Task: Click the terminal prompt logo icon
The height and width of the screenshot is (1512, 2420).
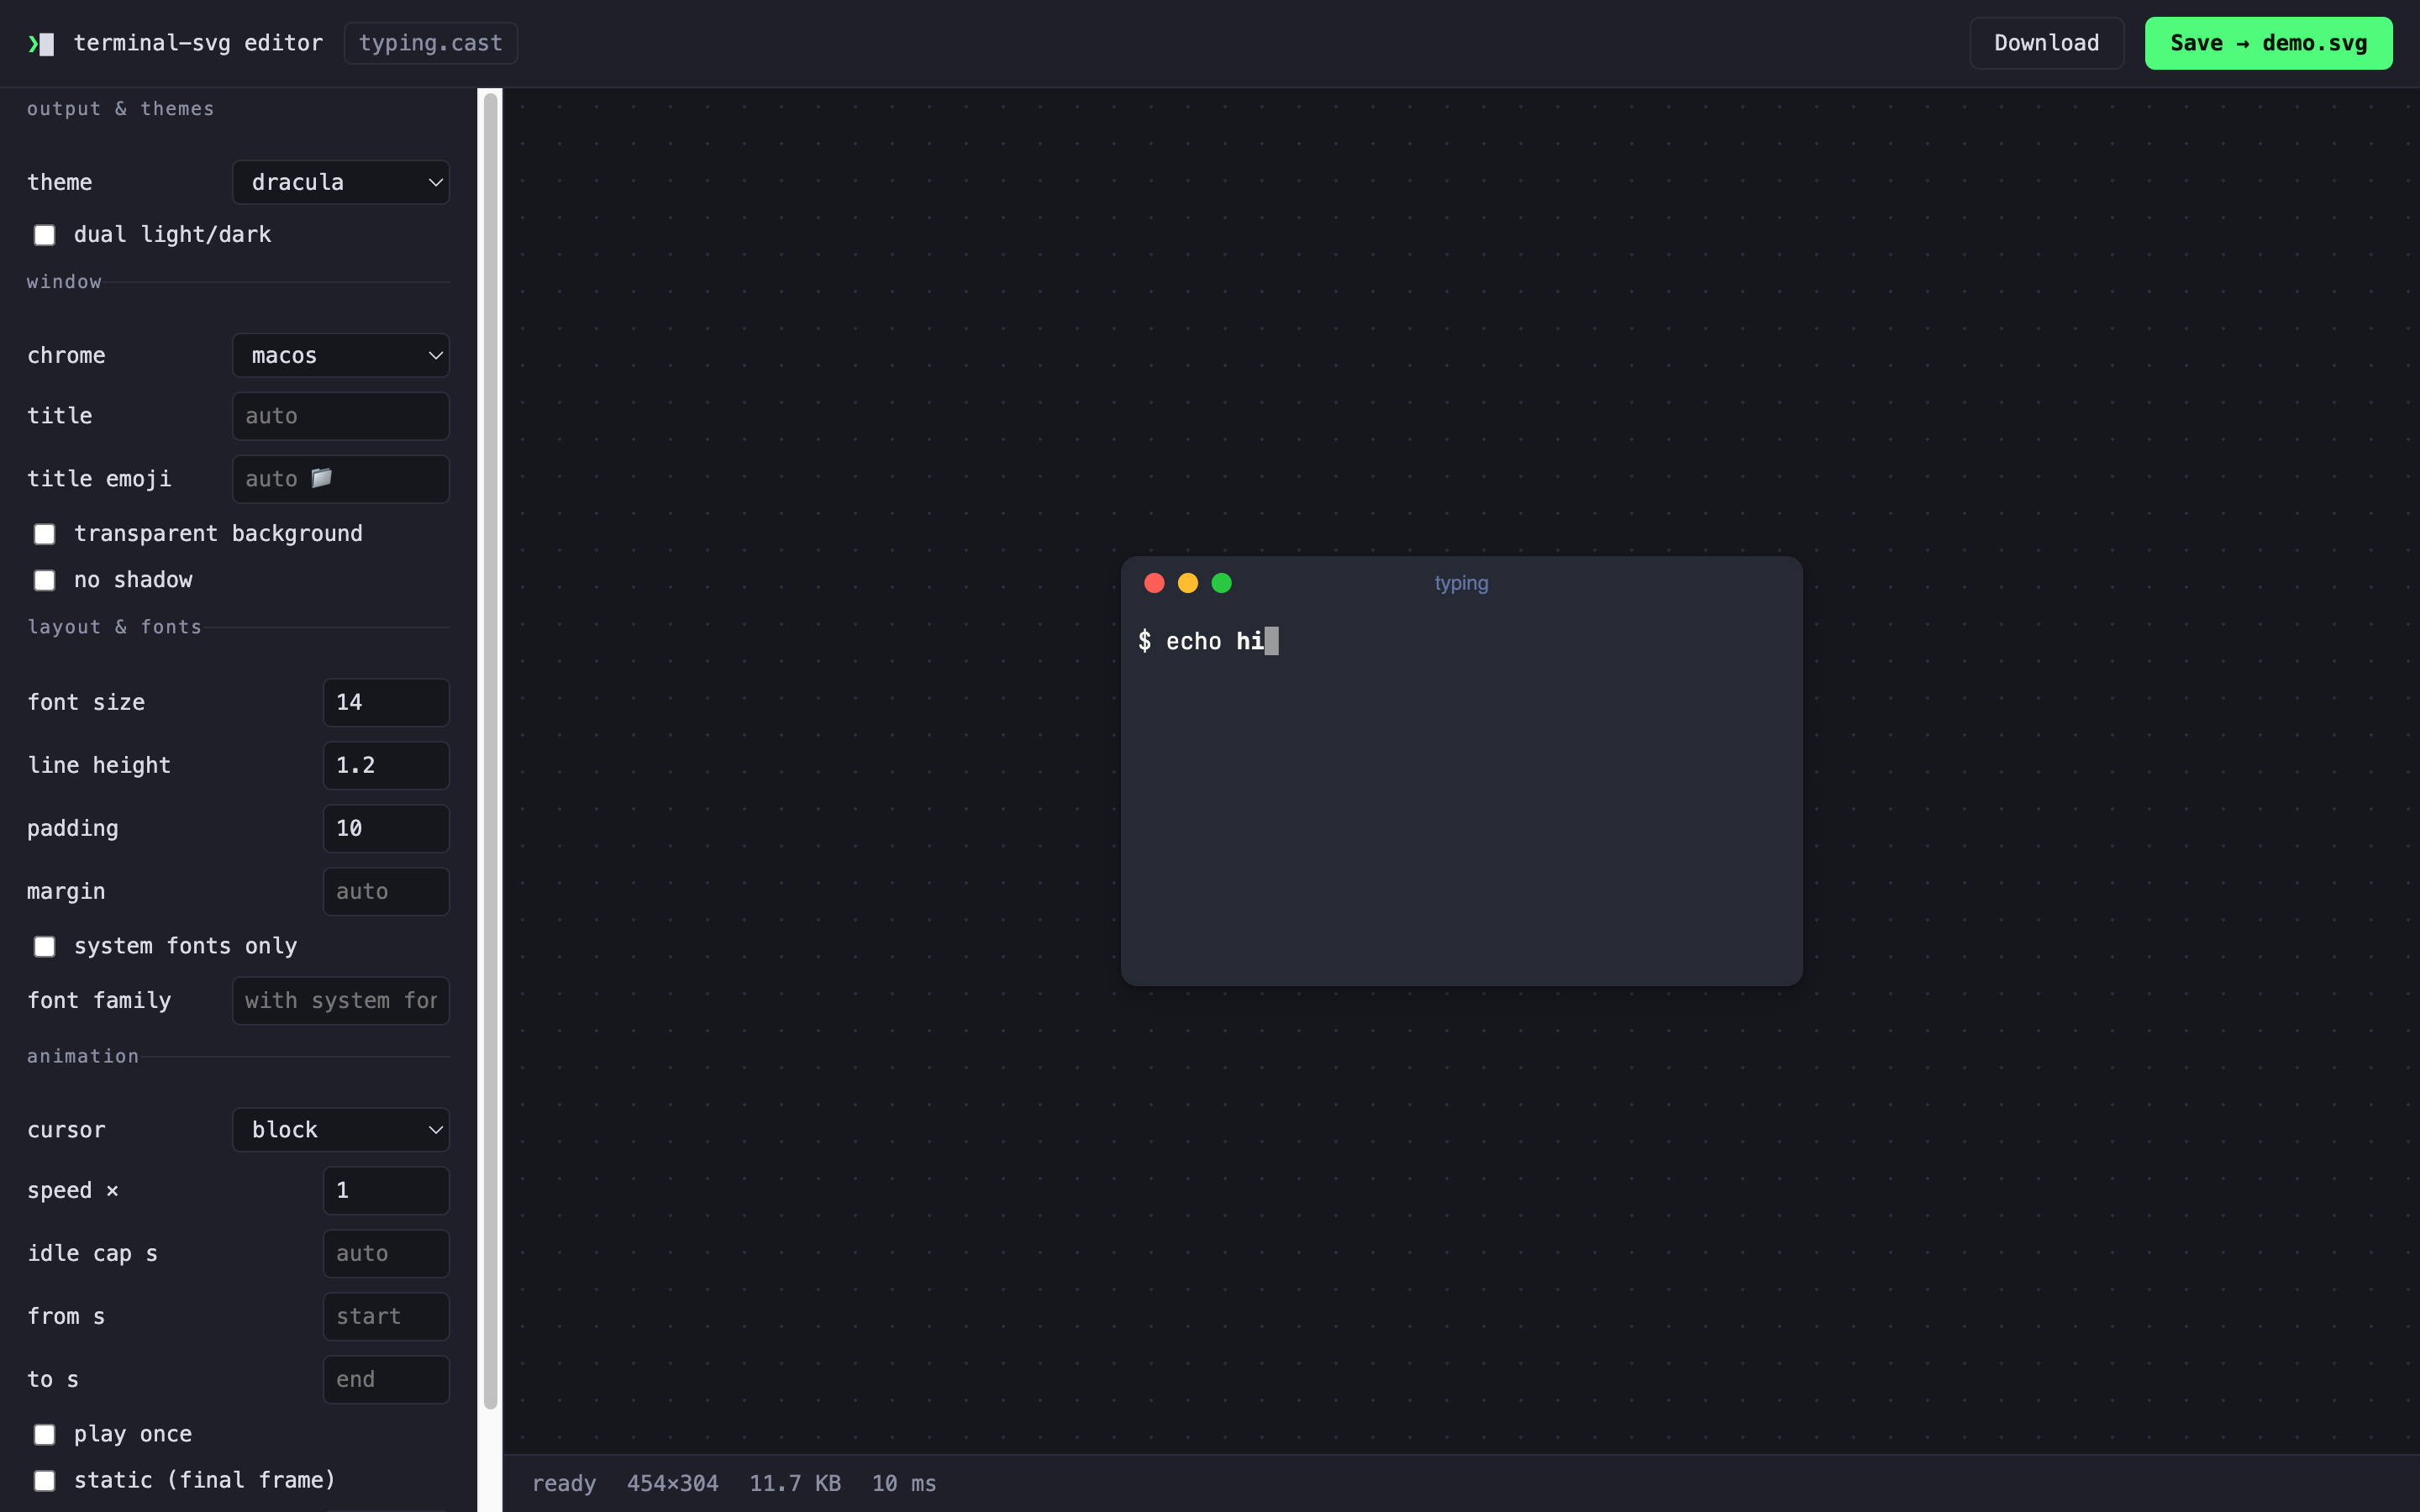Action: pyautogui.click(x=41, y=44)
